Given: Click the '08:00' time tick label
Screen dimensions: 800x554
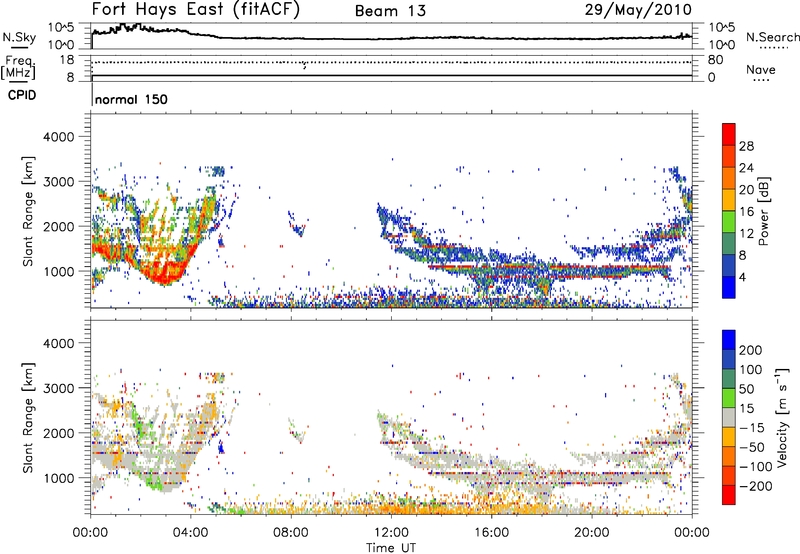Looking at the screenshot, I should click(291, 533).
